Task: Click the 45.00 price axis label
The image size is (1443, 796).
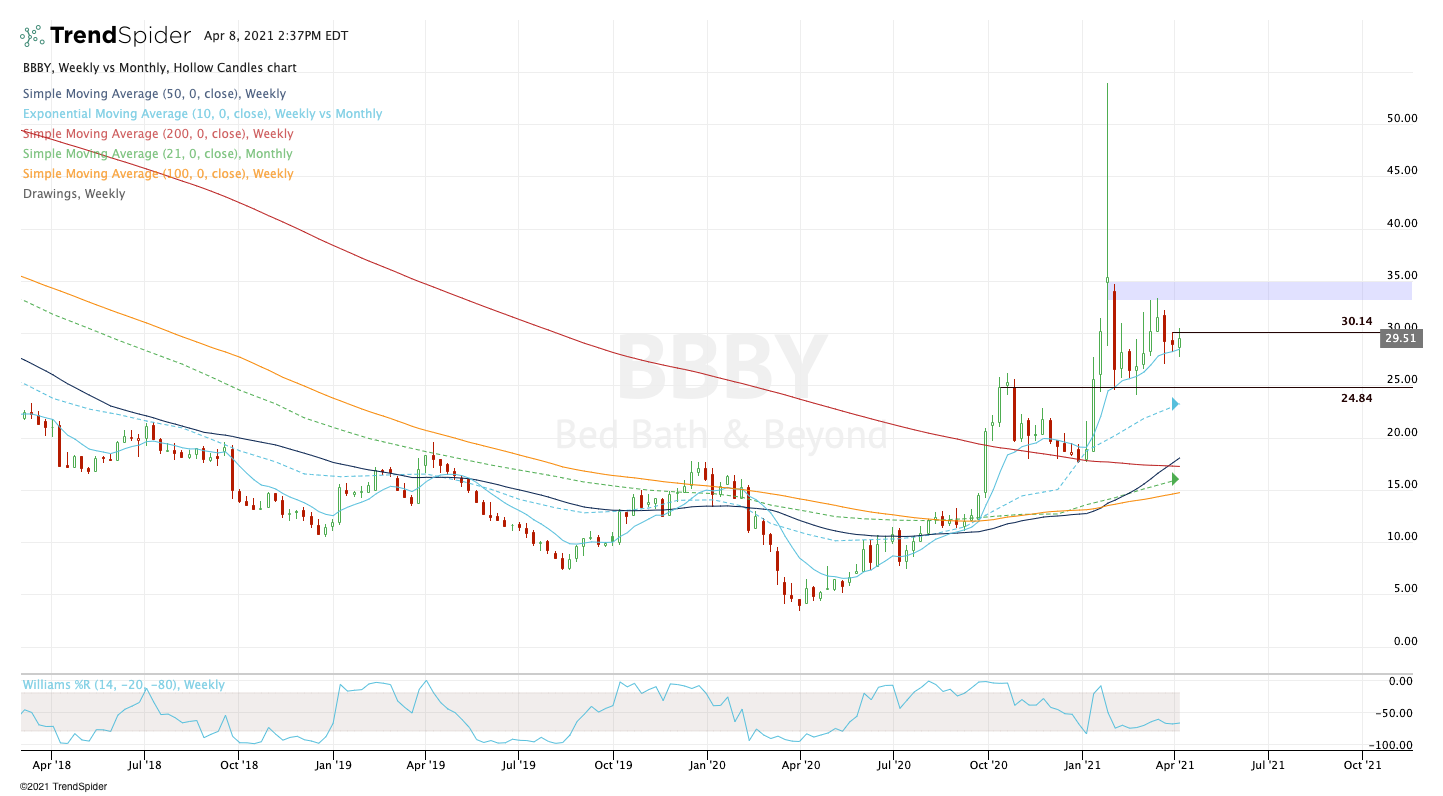Action: pos(1401,170)
